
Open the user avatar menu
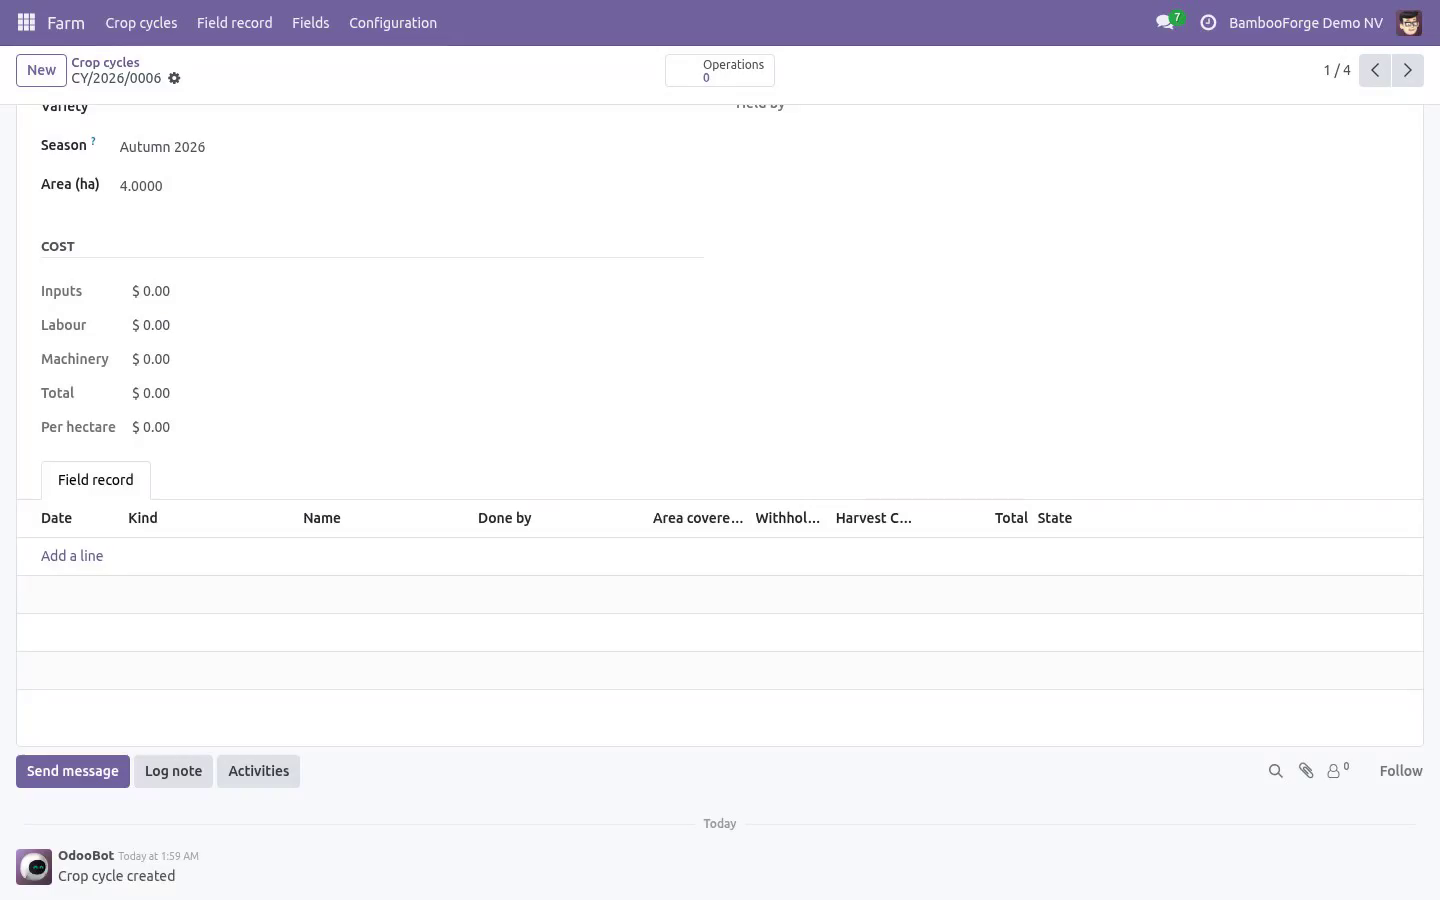coord(1409,22)
